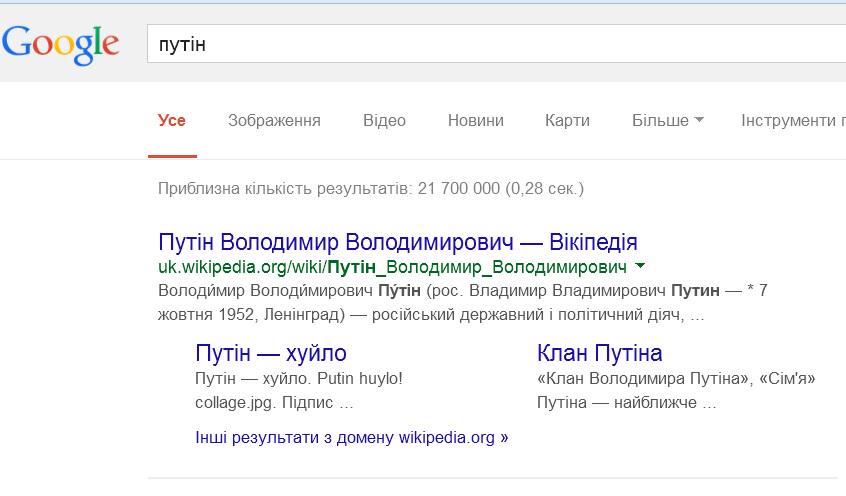Select the 'Усе' search tab
The height and width of the screenshot is (496, 846).
pyautogui.click(x=172, y=120)
